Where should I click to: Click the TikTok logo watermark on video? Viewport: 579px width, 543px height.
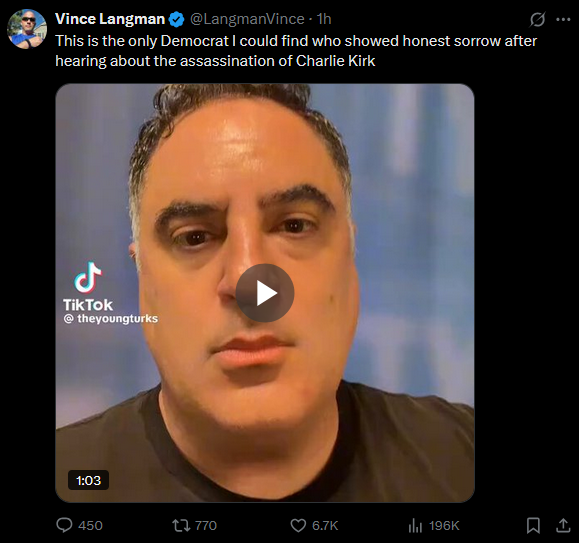pos(88,286)
